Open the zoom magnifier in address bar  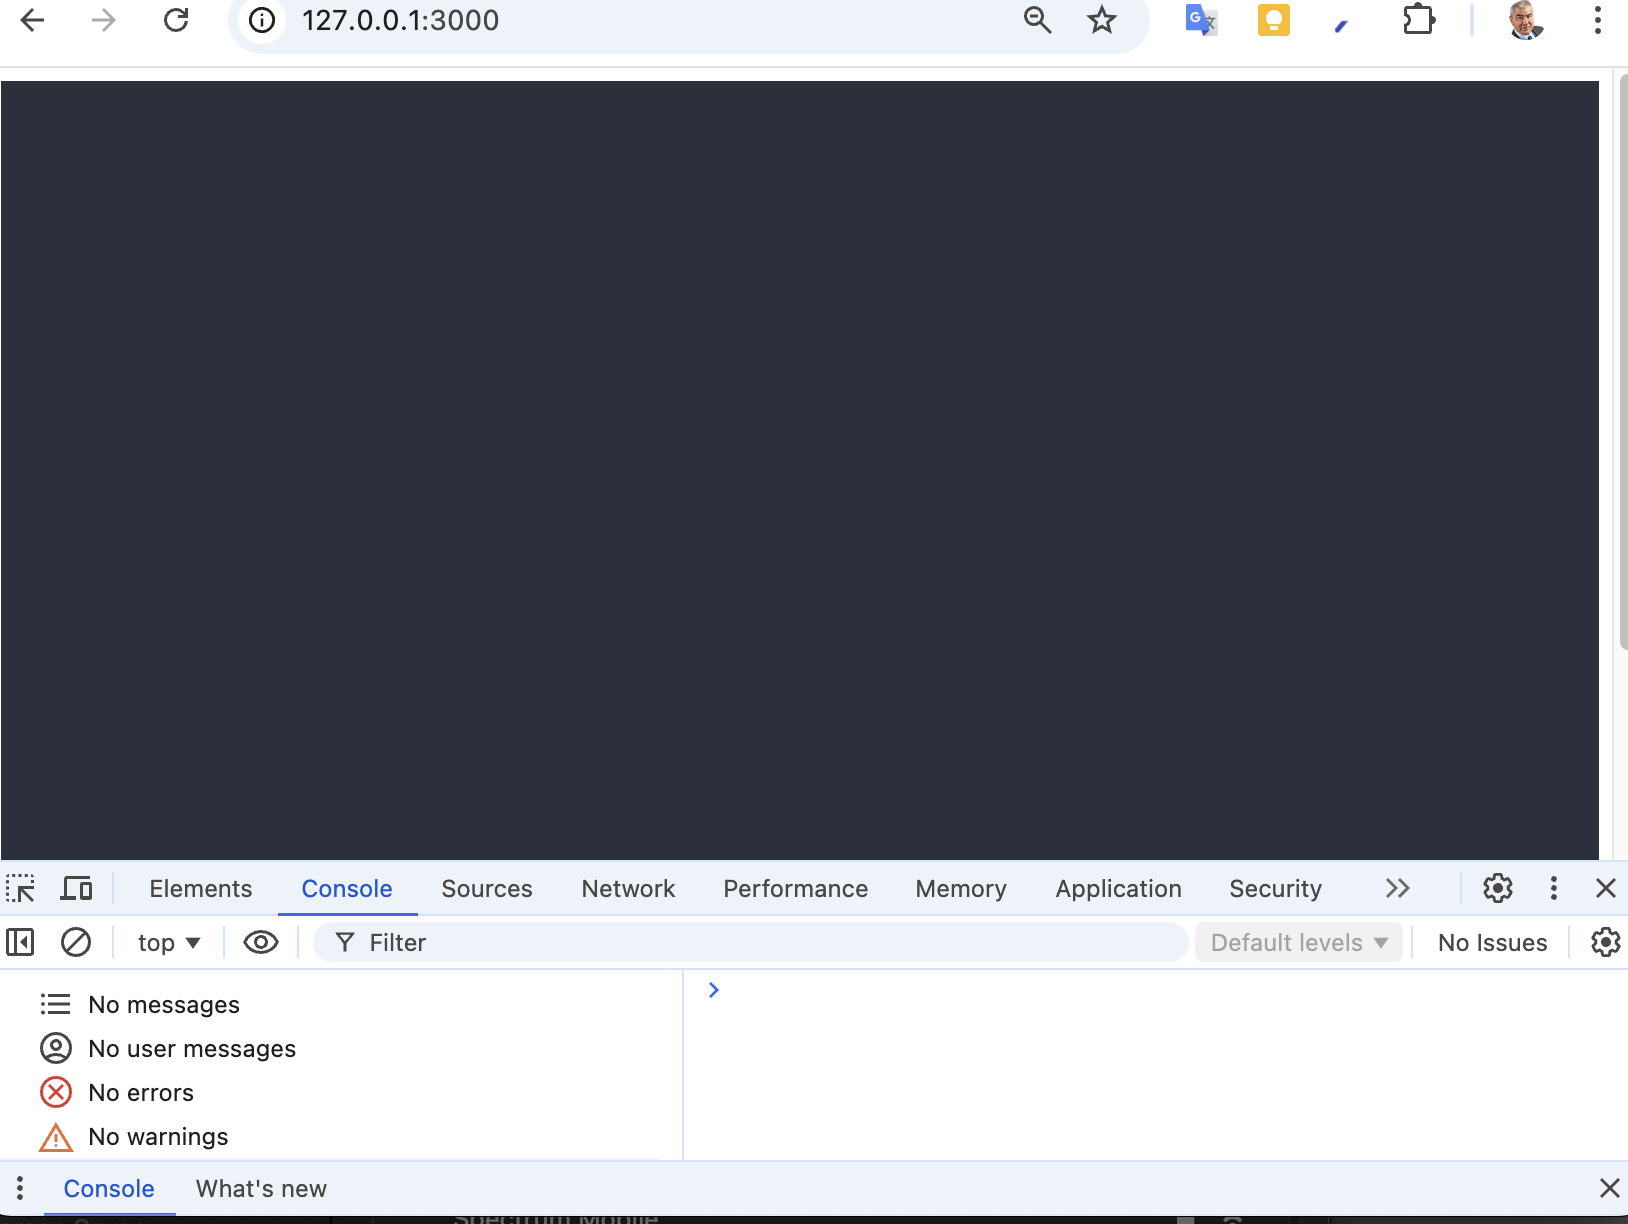click(1037, 20)
